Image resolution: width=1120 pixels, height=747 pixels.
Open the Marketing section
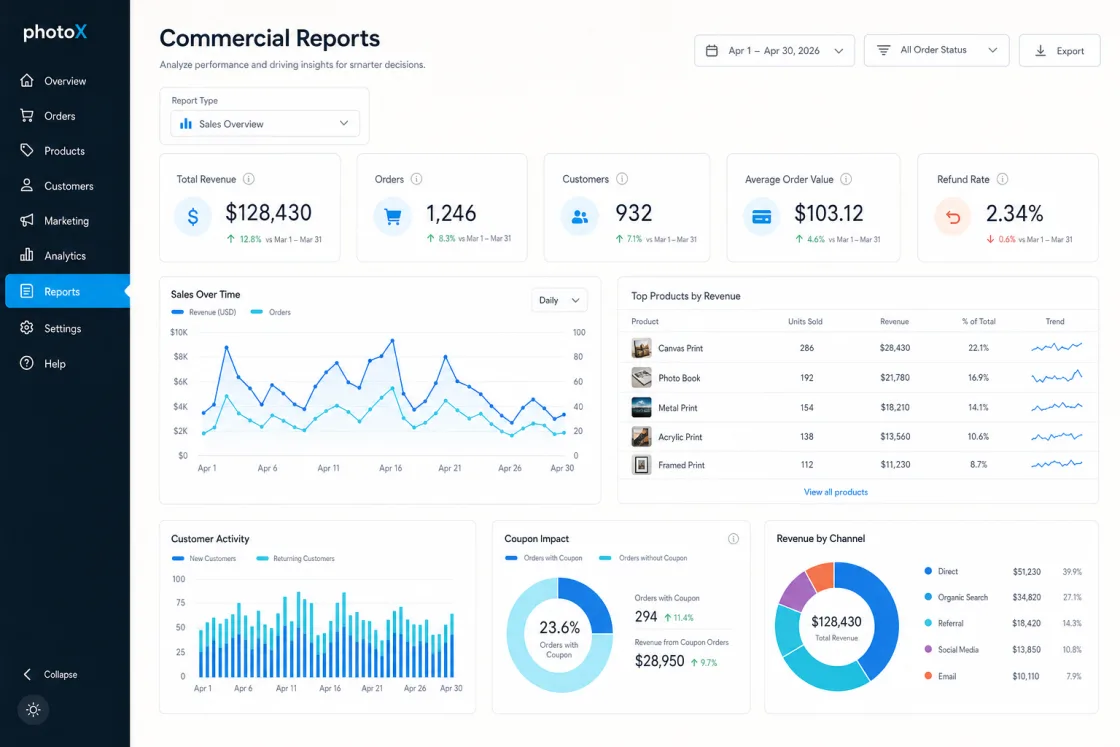click(x=66, y=221)
